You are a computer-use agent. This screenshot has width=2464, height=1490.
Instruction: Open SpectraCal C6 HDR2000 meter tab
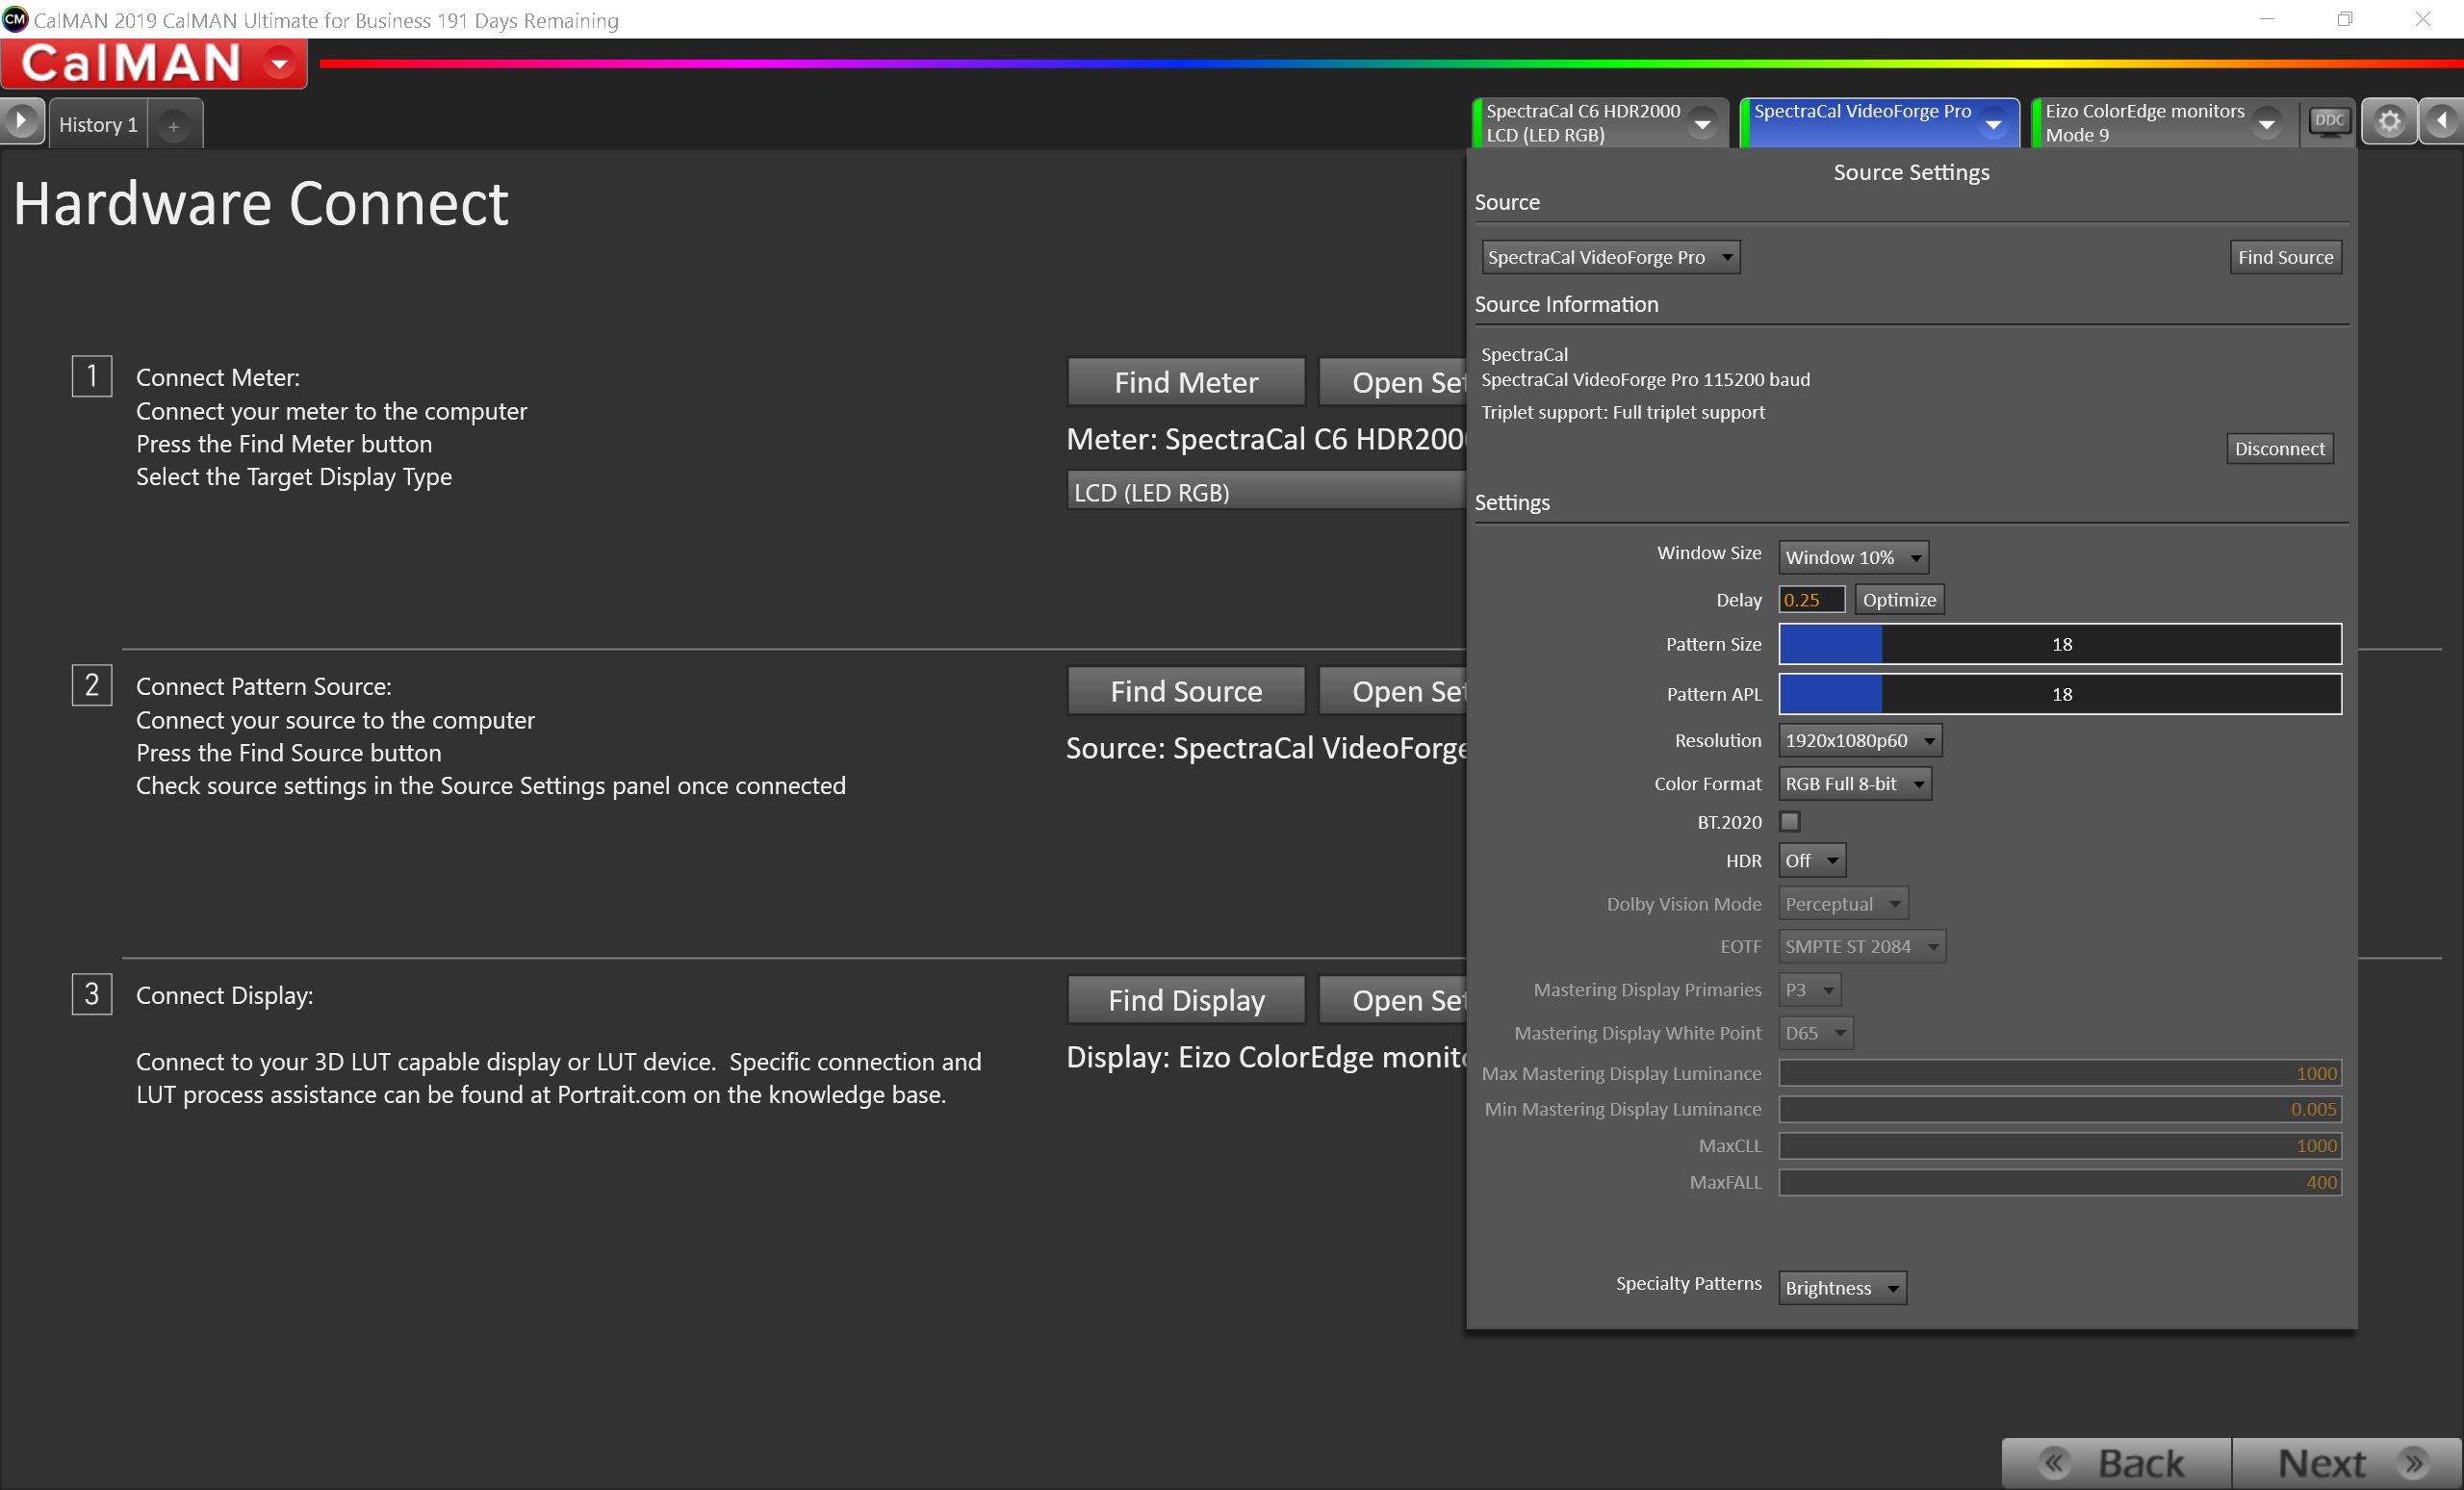[1599, 123]
